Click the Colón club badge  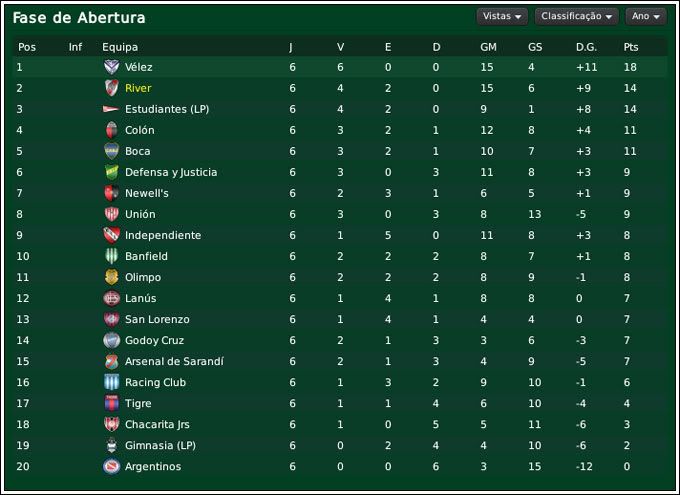[111, 130]
